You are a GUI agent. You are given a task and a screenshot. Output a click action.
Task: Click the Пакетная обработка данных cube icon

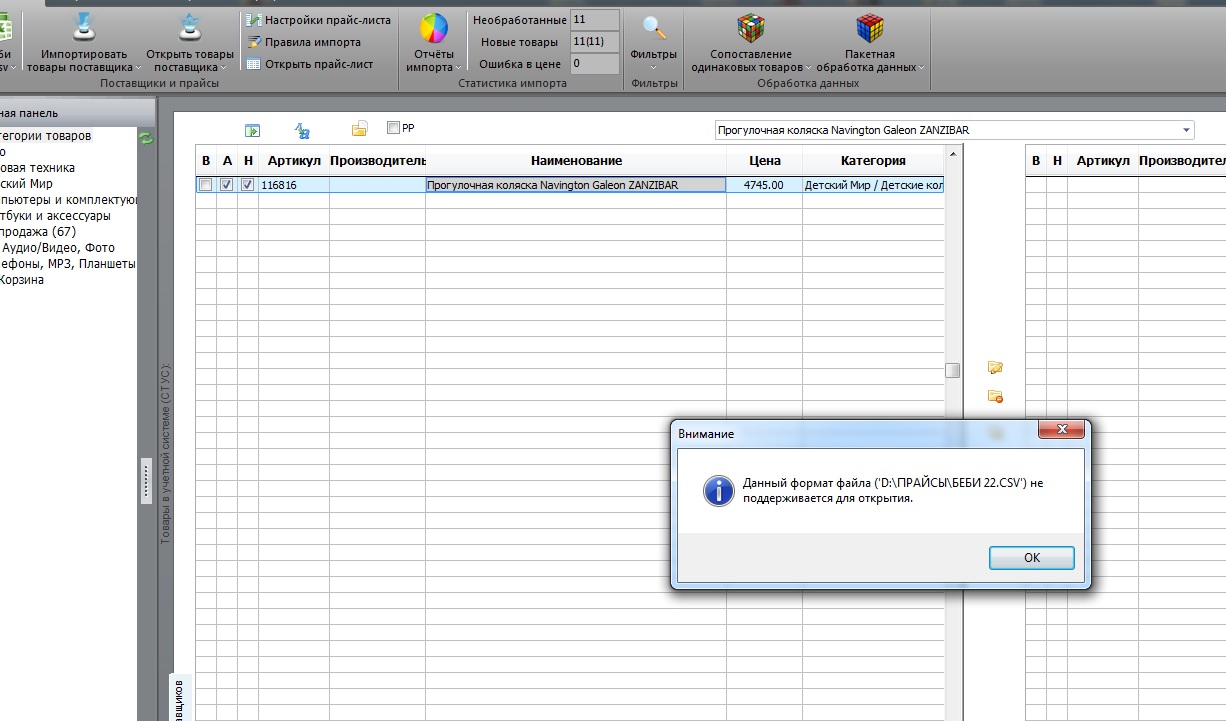(x=869, y=27)
